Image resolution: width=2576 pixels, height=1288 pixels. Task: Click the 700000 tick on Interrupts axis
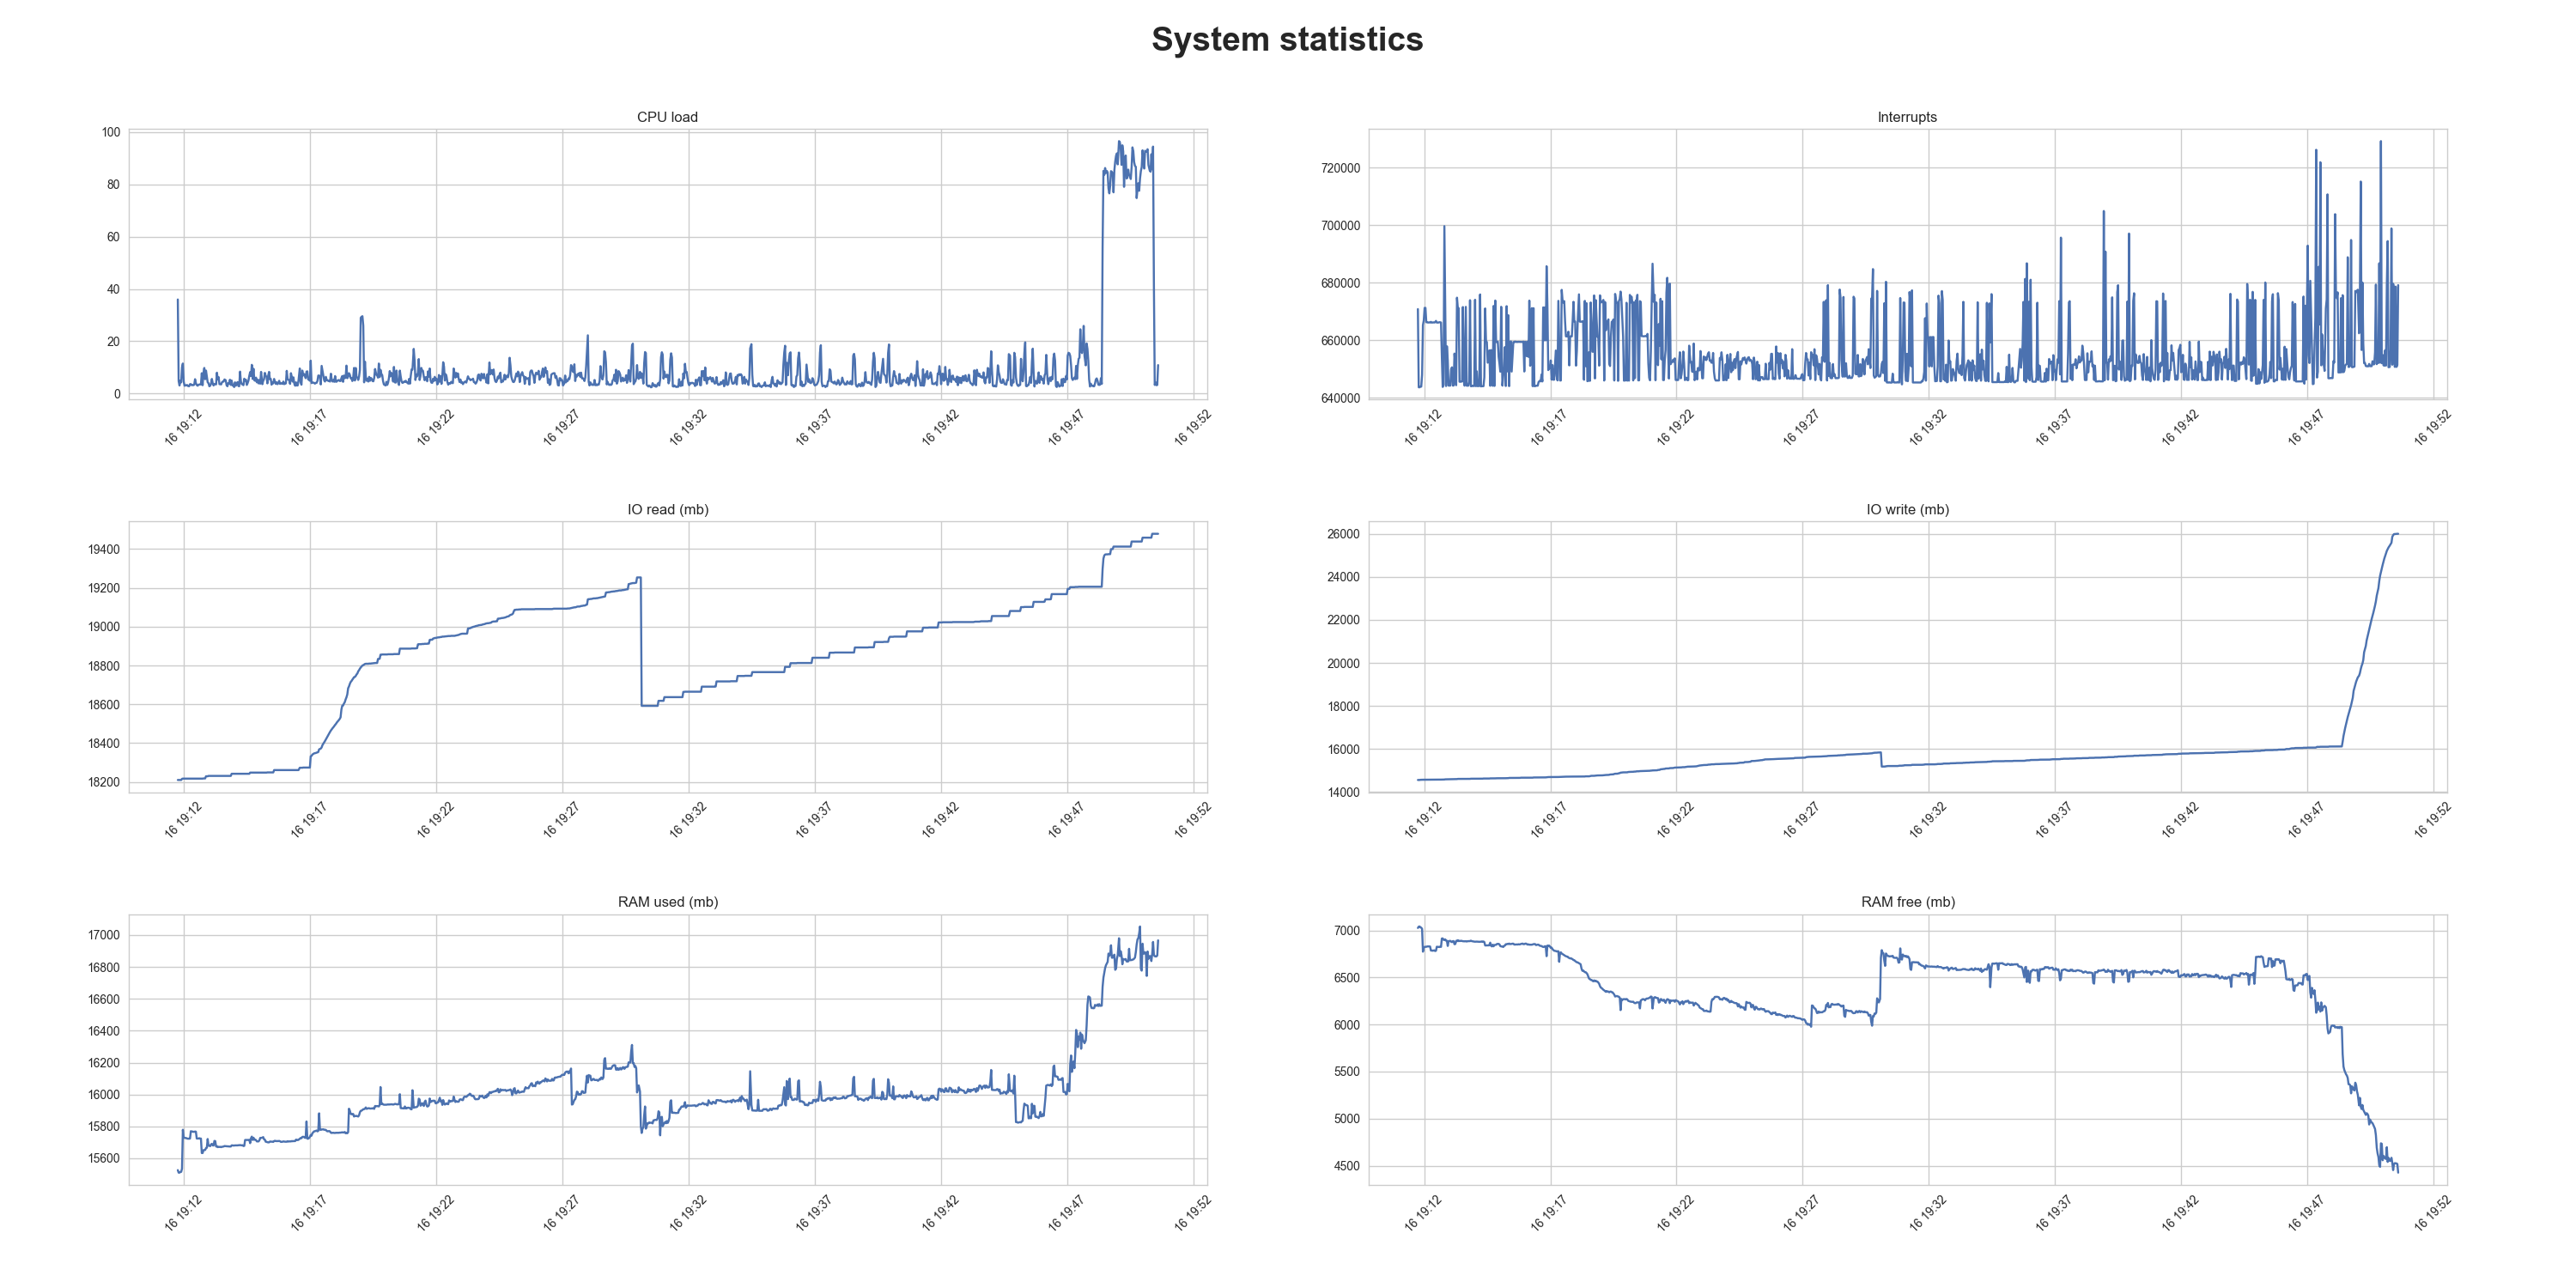(x=1340, y=226)
